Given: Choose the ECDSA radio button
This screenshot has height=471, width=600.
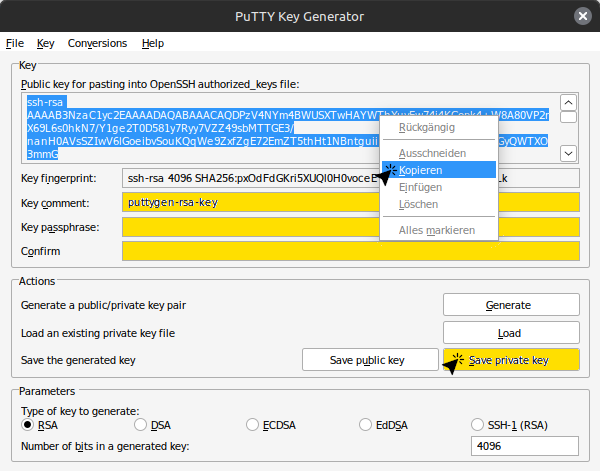Looking at the screenshot, I should tap(253, 424).
